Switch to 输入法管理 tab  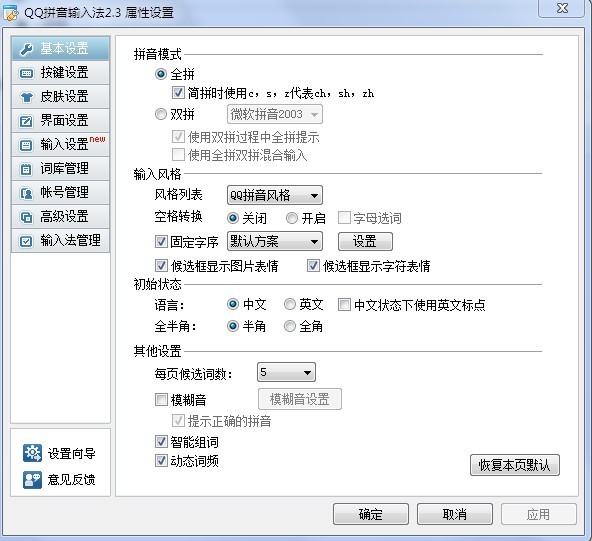(x=60, y=241)
